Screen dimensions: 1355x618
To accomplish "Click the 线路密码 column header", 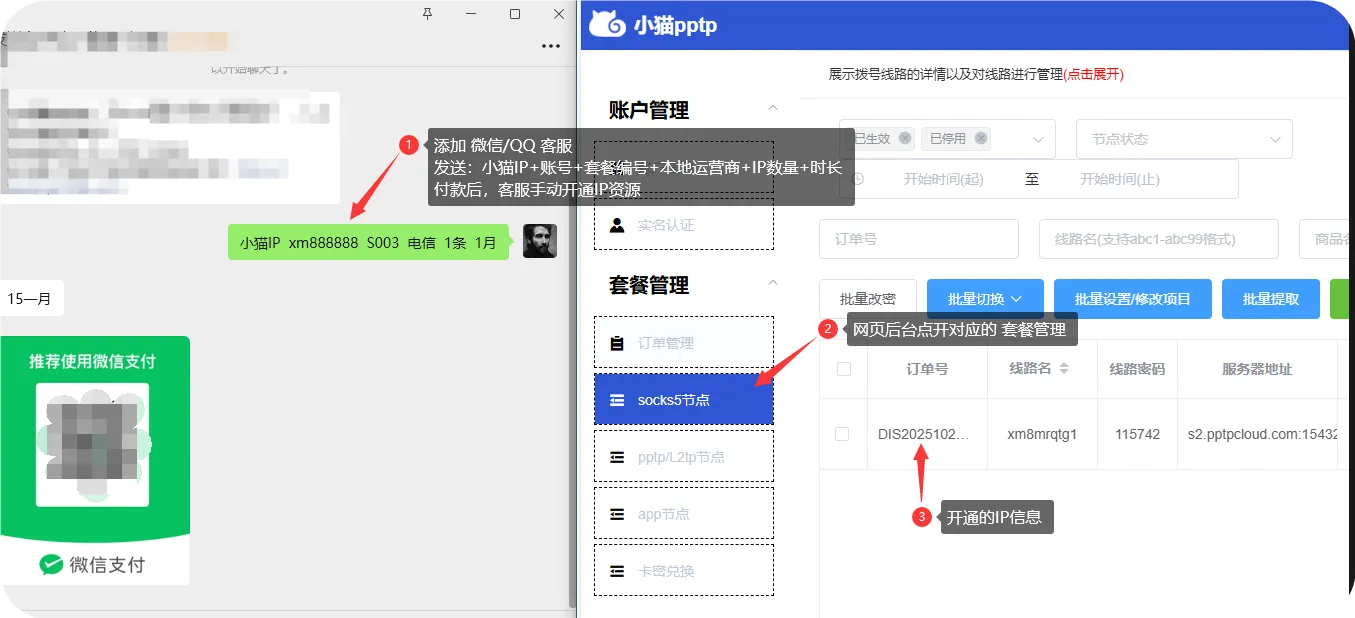I will click(1137, 369).
